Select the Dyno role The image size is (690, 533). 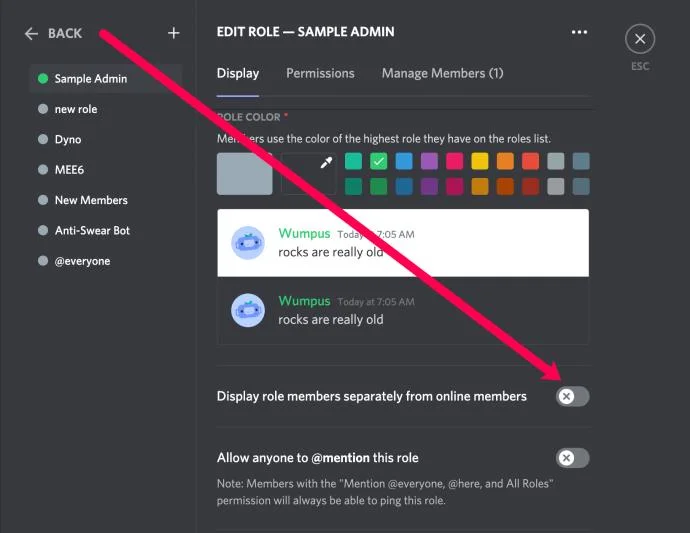click(x=106, y=139)
